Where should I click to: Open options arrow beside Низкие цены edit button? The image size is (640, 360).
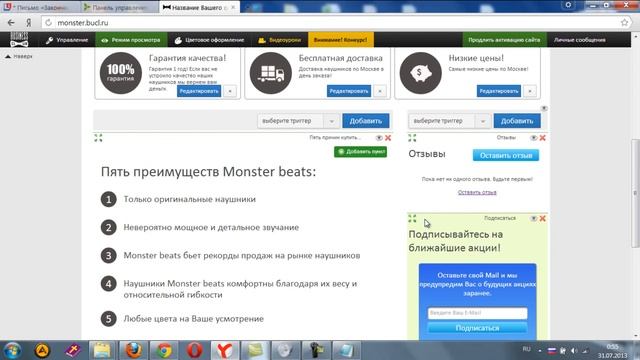(530, 91)
